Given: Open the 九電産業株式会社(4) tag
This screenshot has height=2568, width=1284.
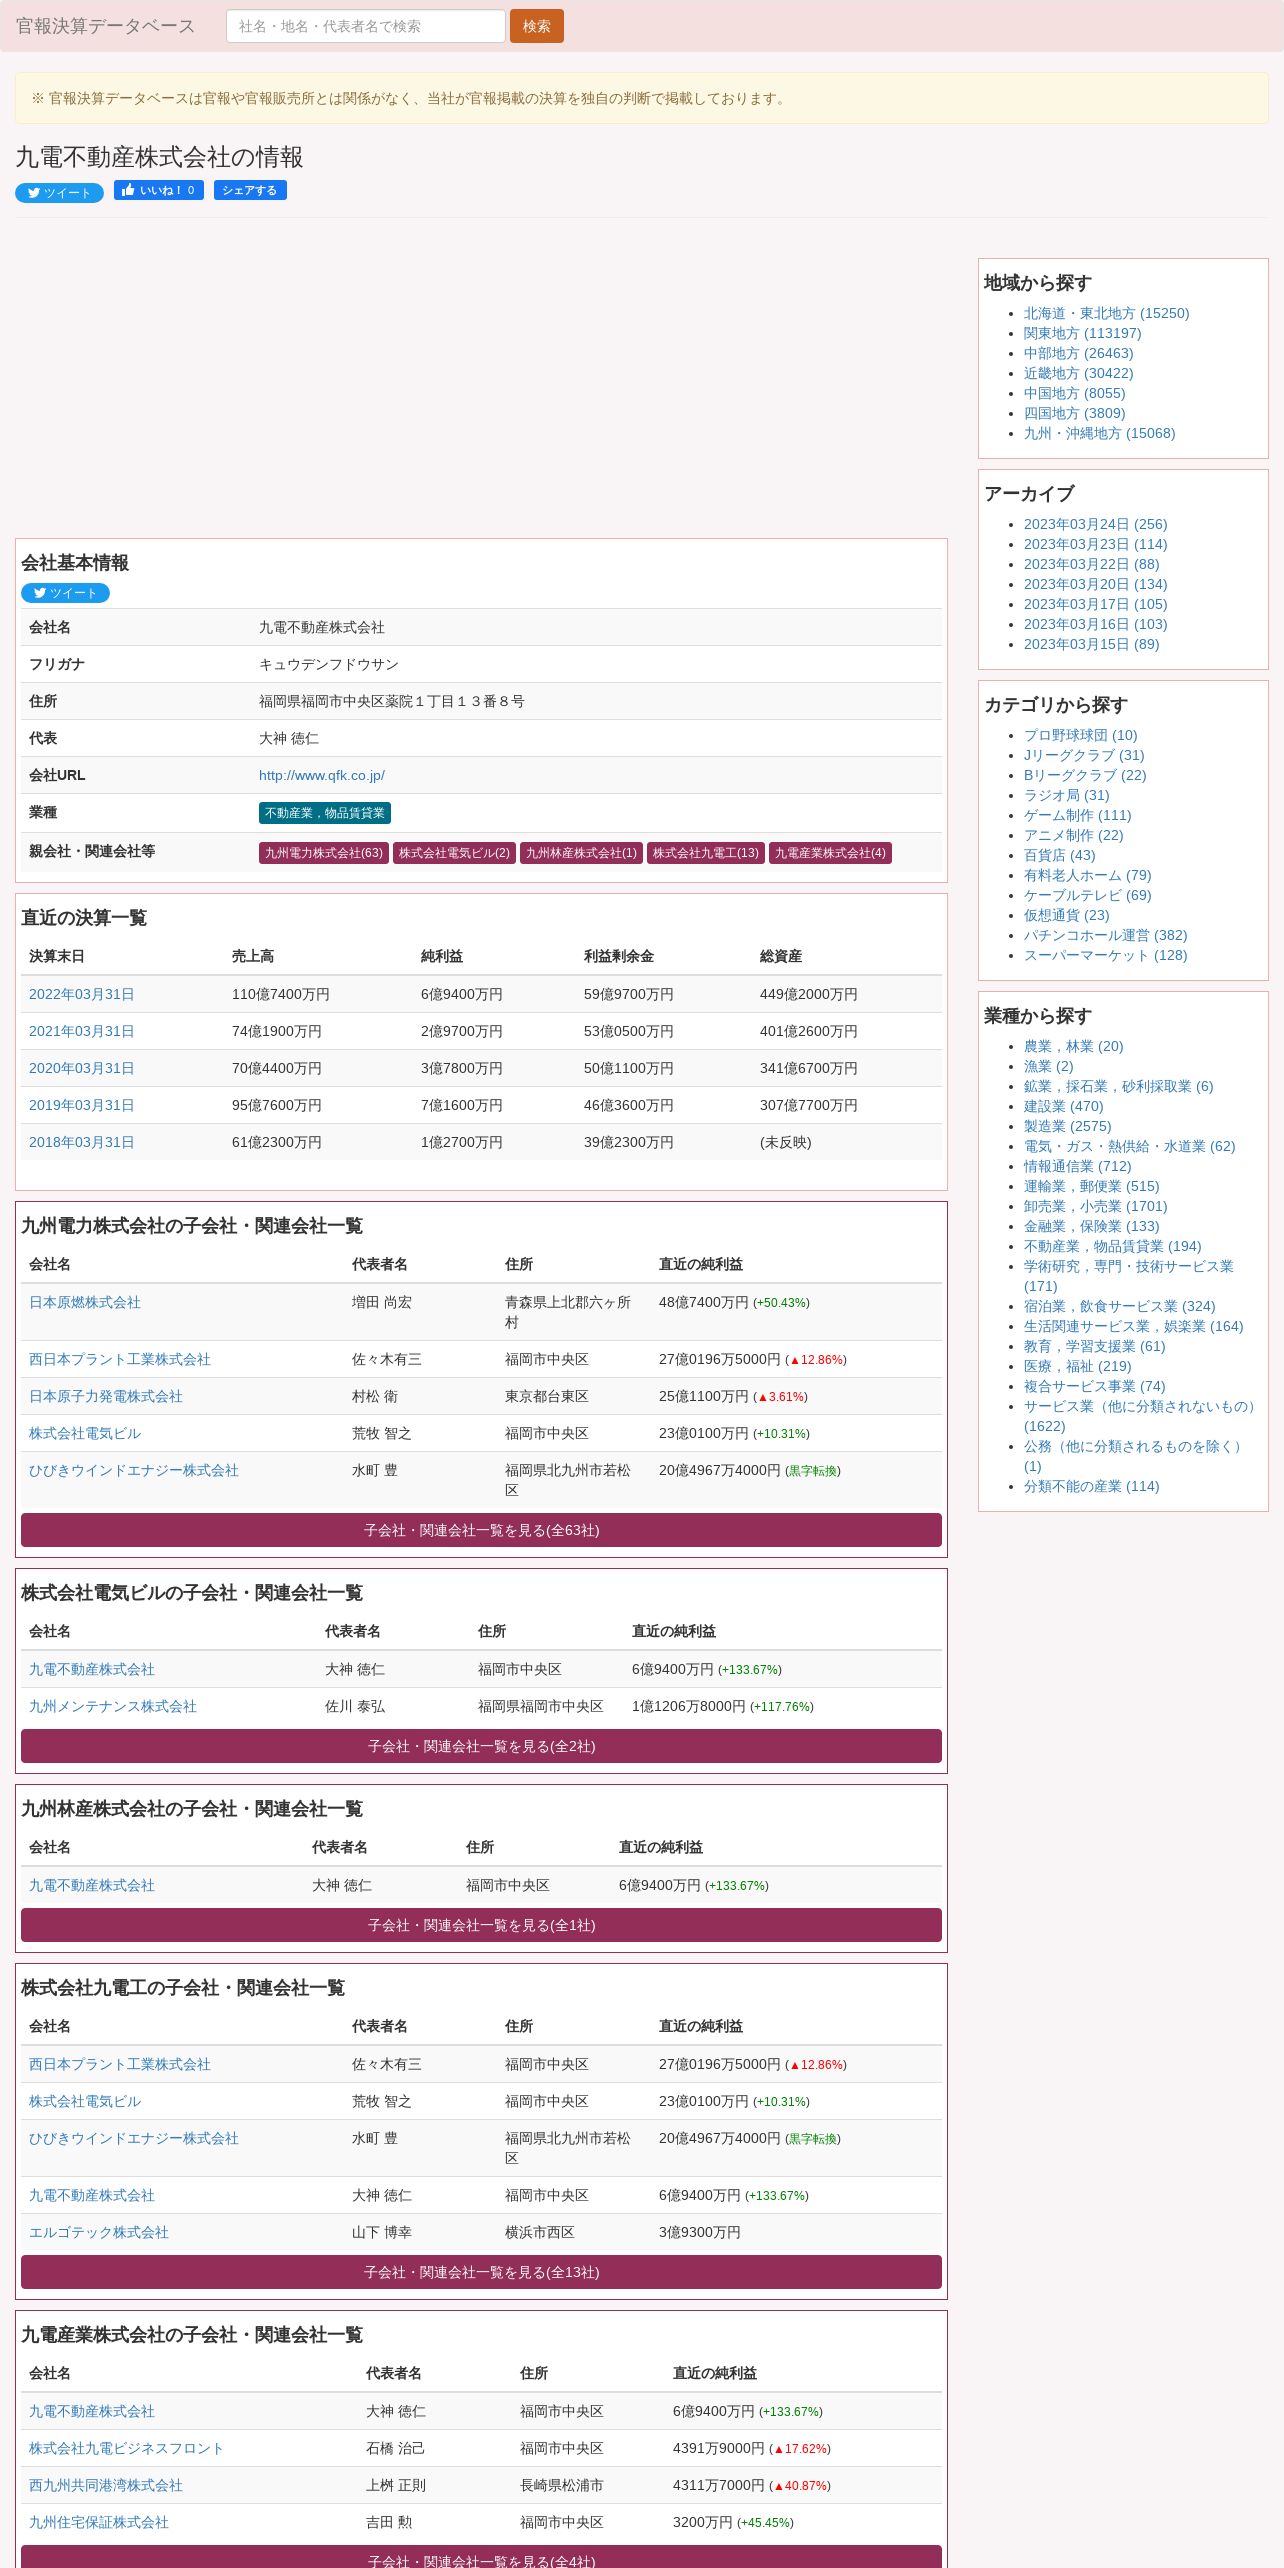Looking at the screenshot, I should [830, 853].
